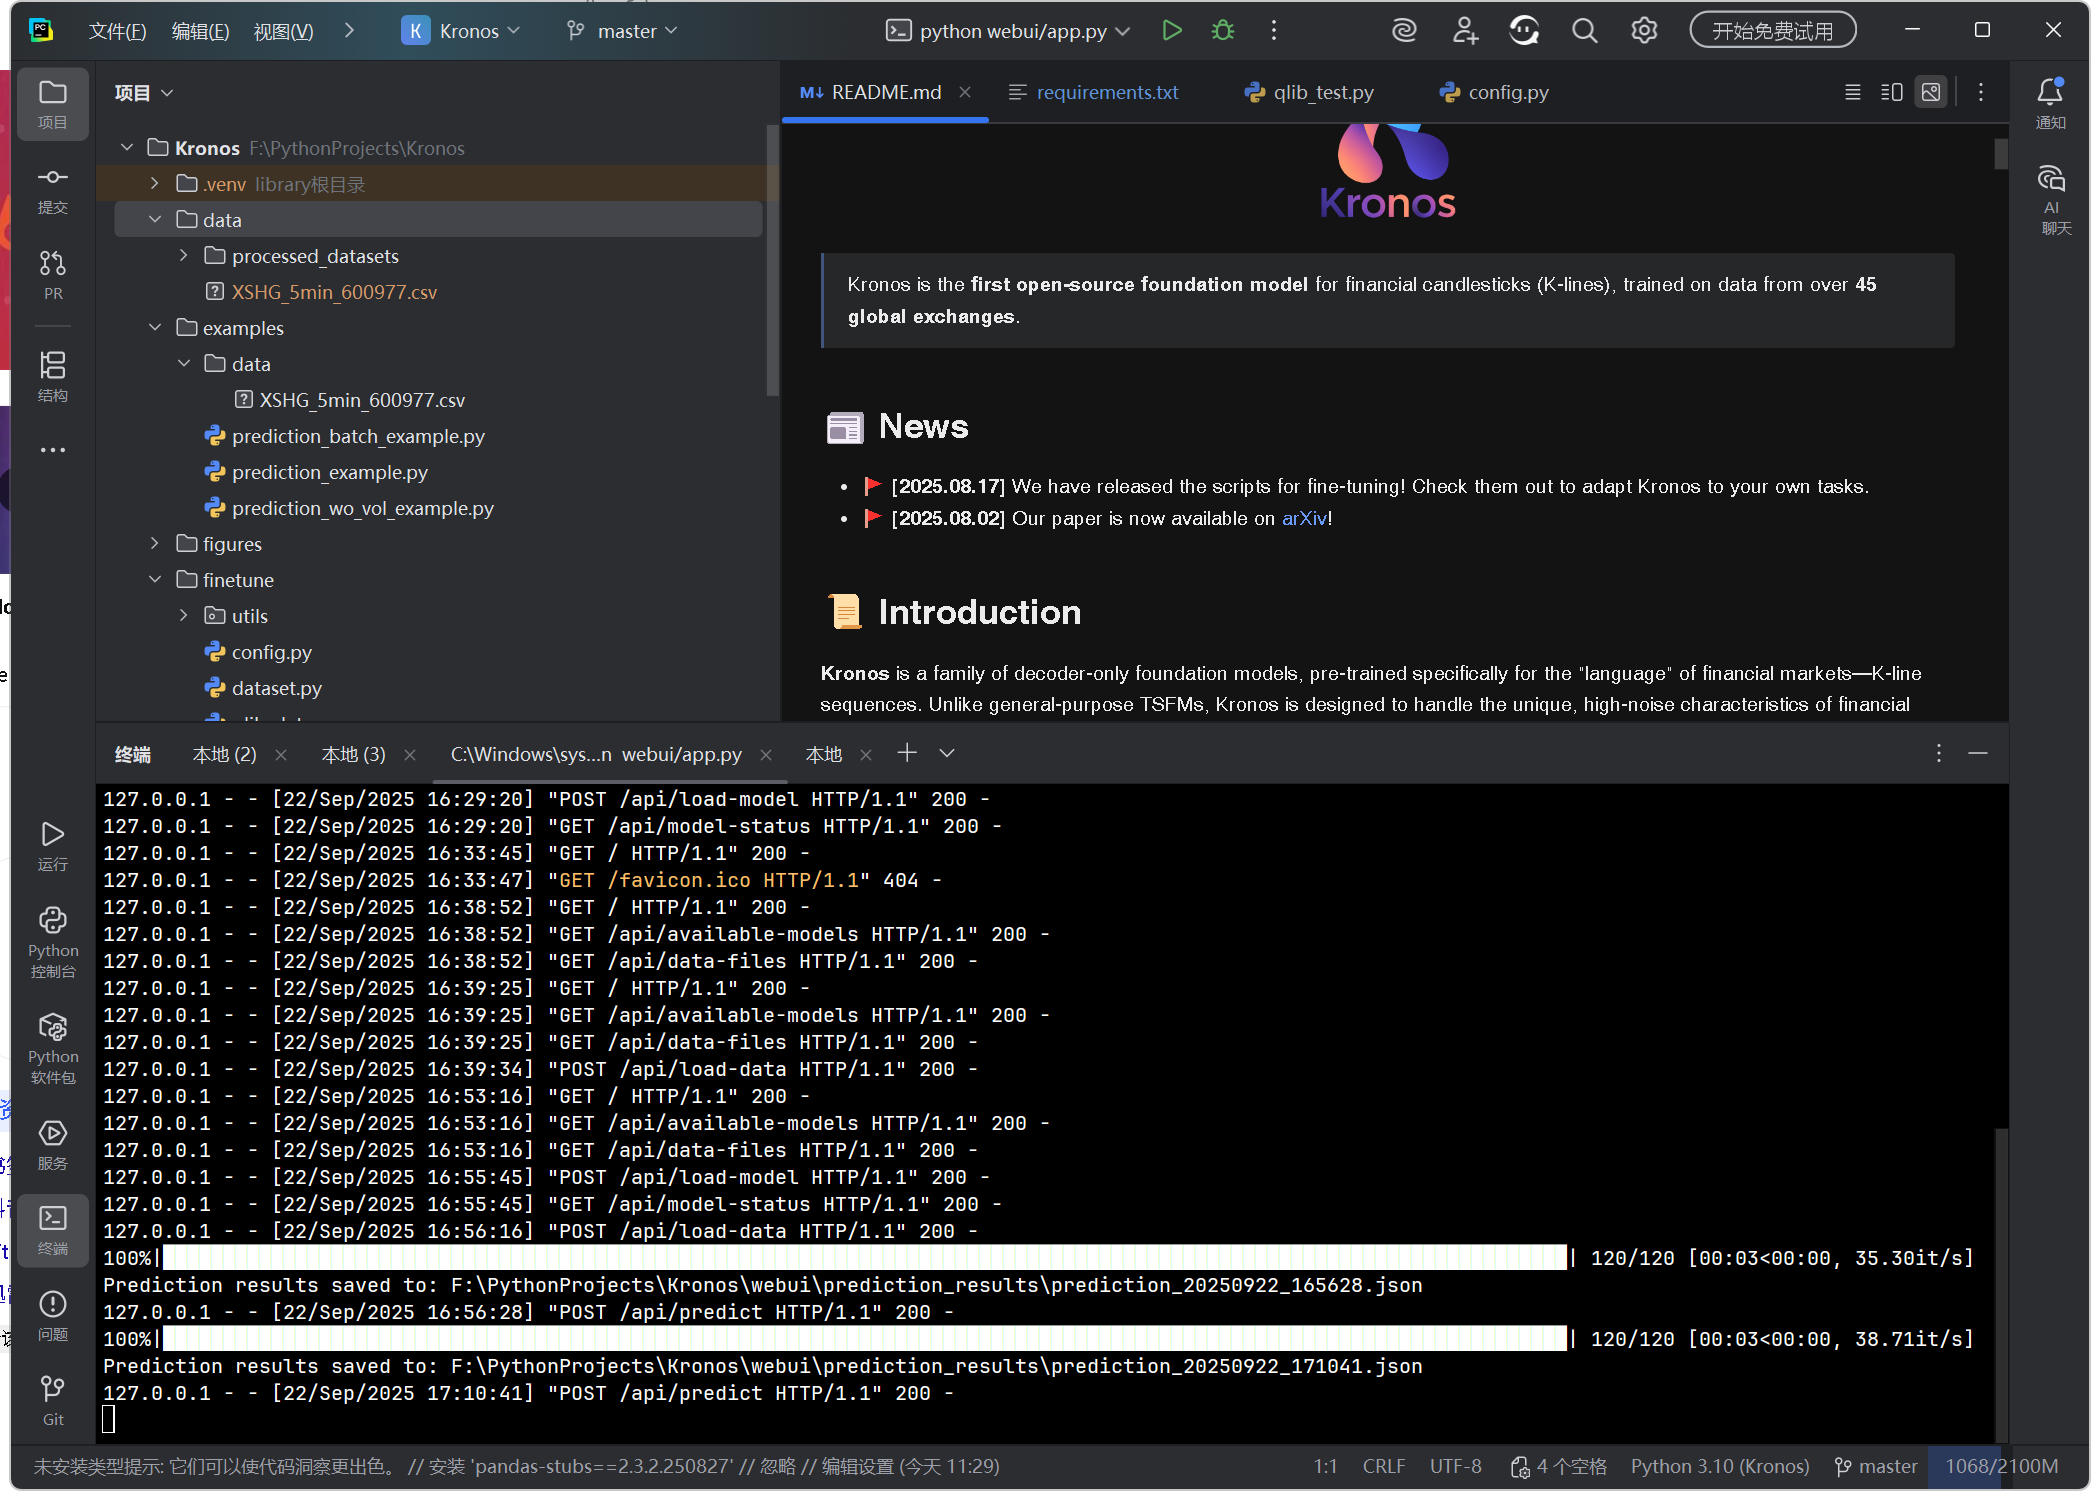Open the Problems (问题) tool window

tap(53, 1315)
